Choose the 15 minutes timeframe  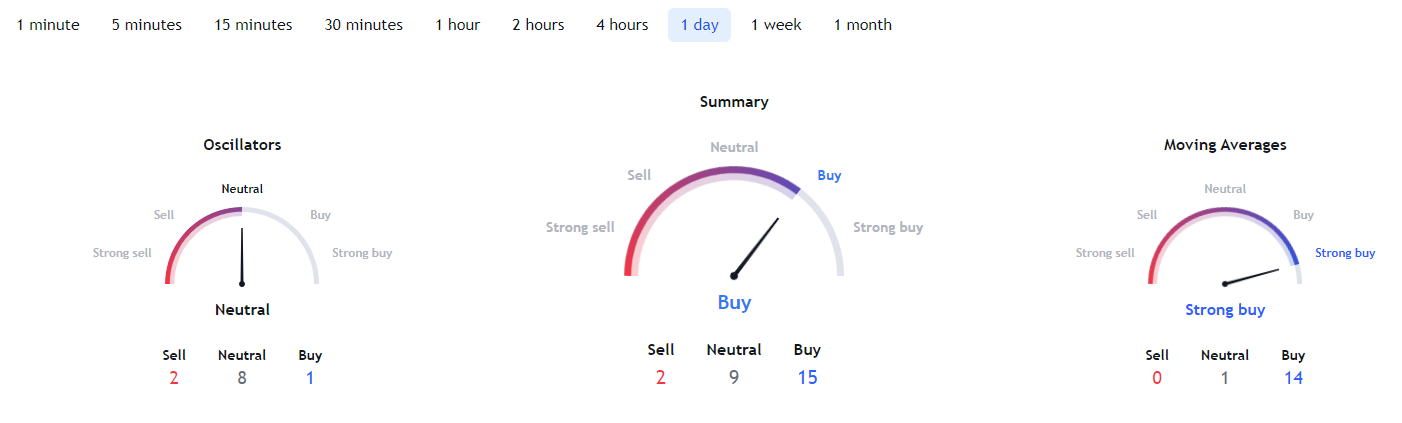point(253,25)
